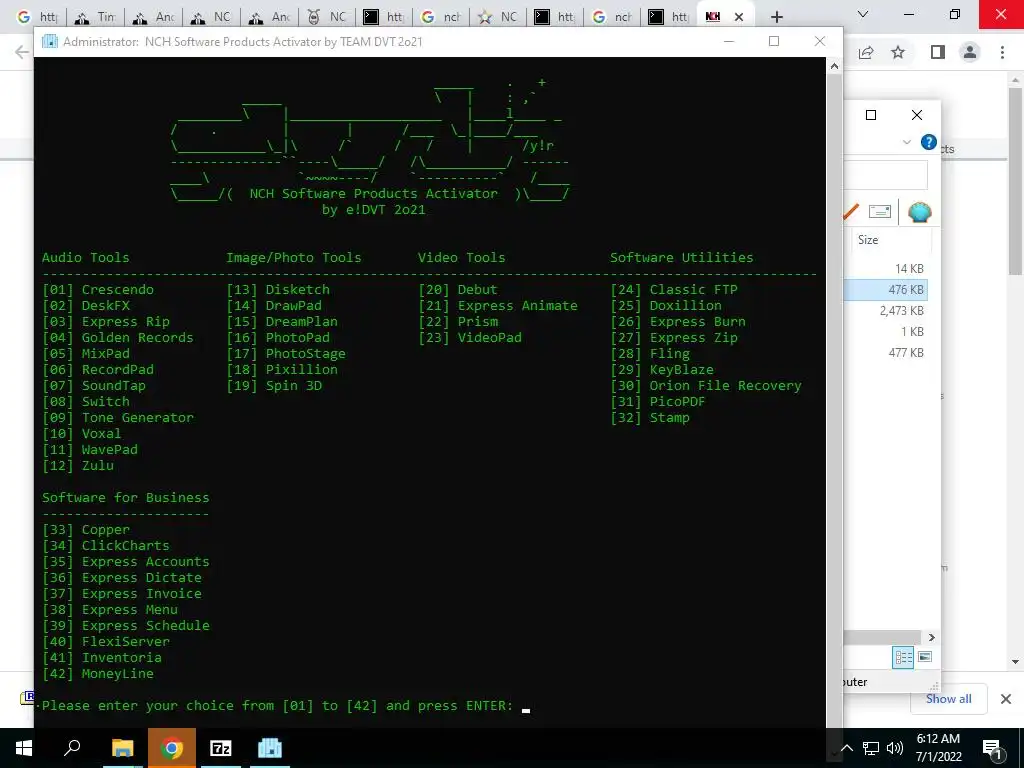Viewport: 1024px width, 768px height.
Task: Click the blue shell icon in Explorer
Action: click(920, 212)
